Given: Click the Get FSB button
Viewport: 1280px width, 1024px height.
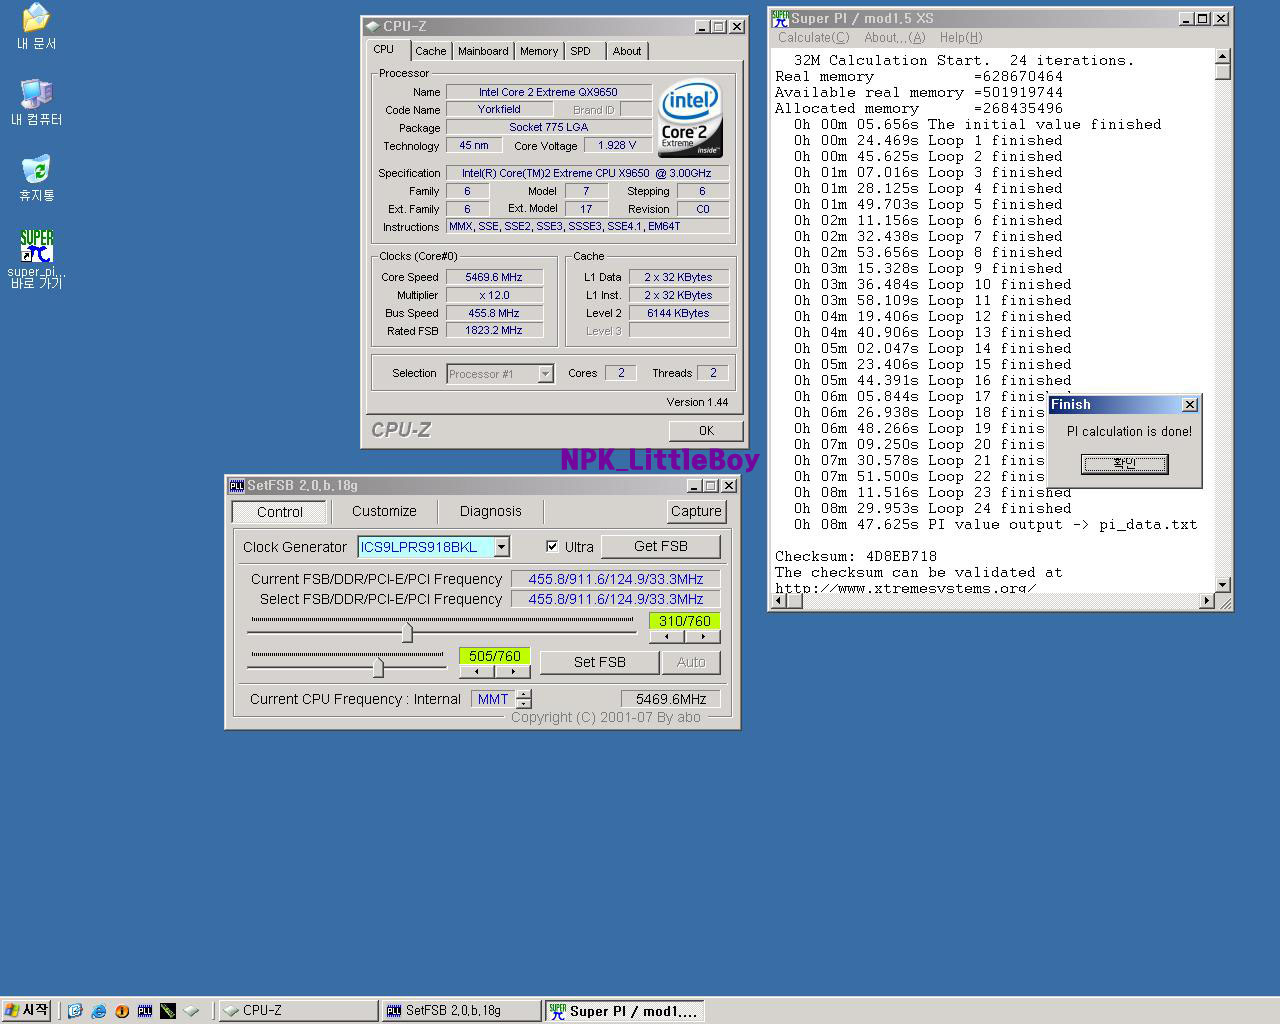Looking at the screenshot, I should (661, 546).
